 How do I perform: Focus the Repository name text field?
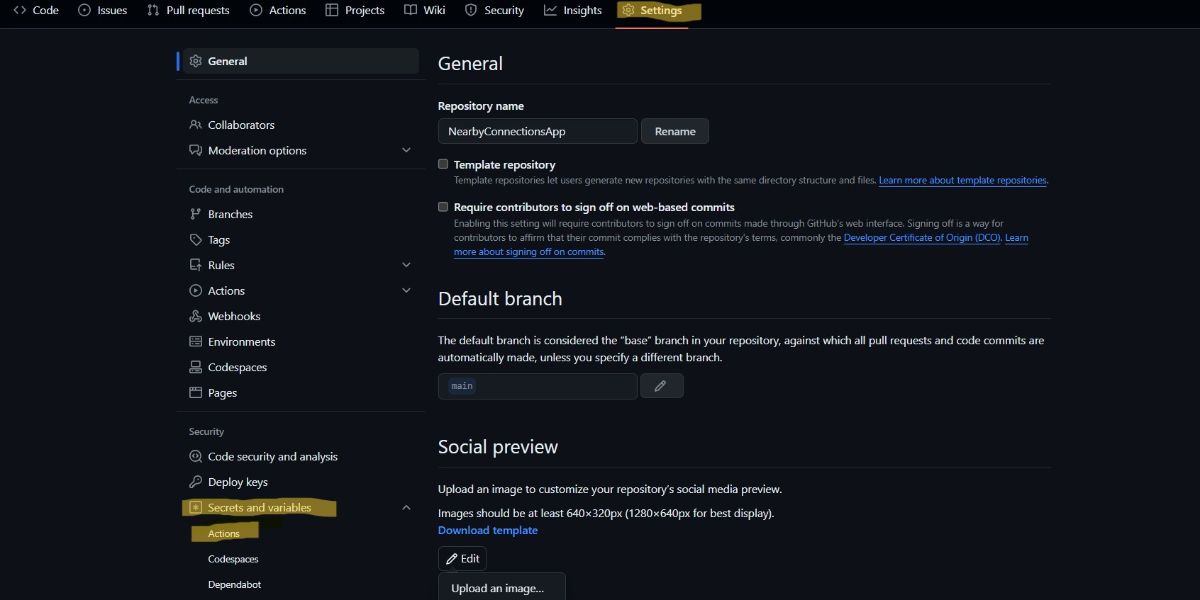pyautogui.click(x=538, y=131)
